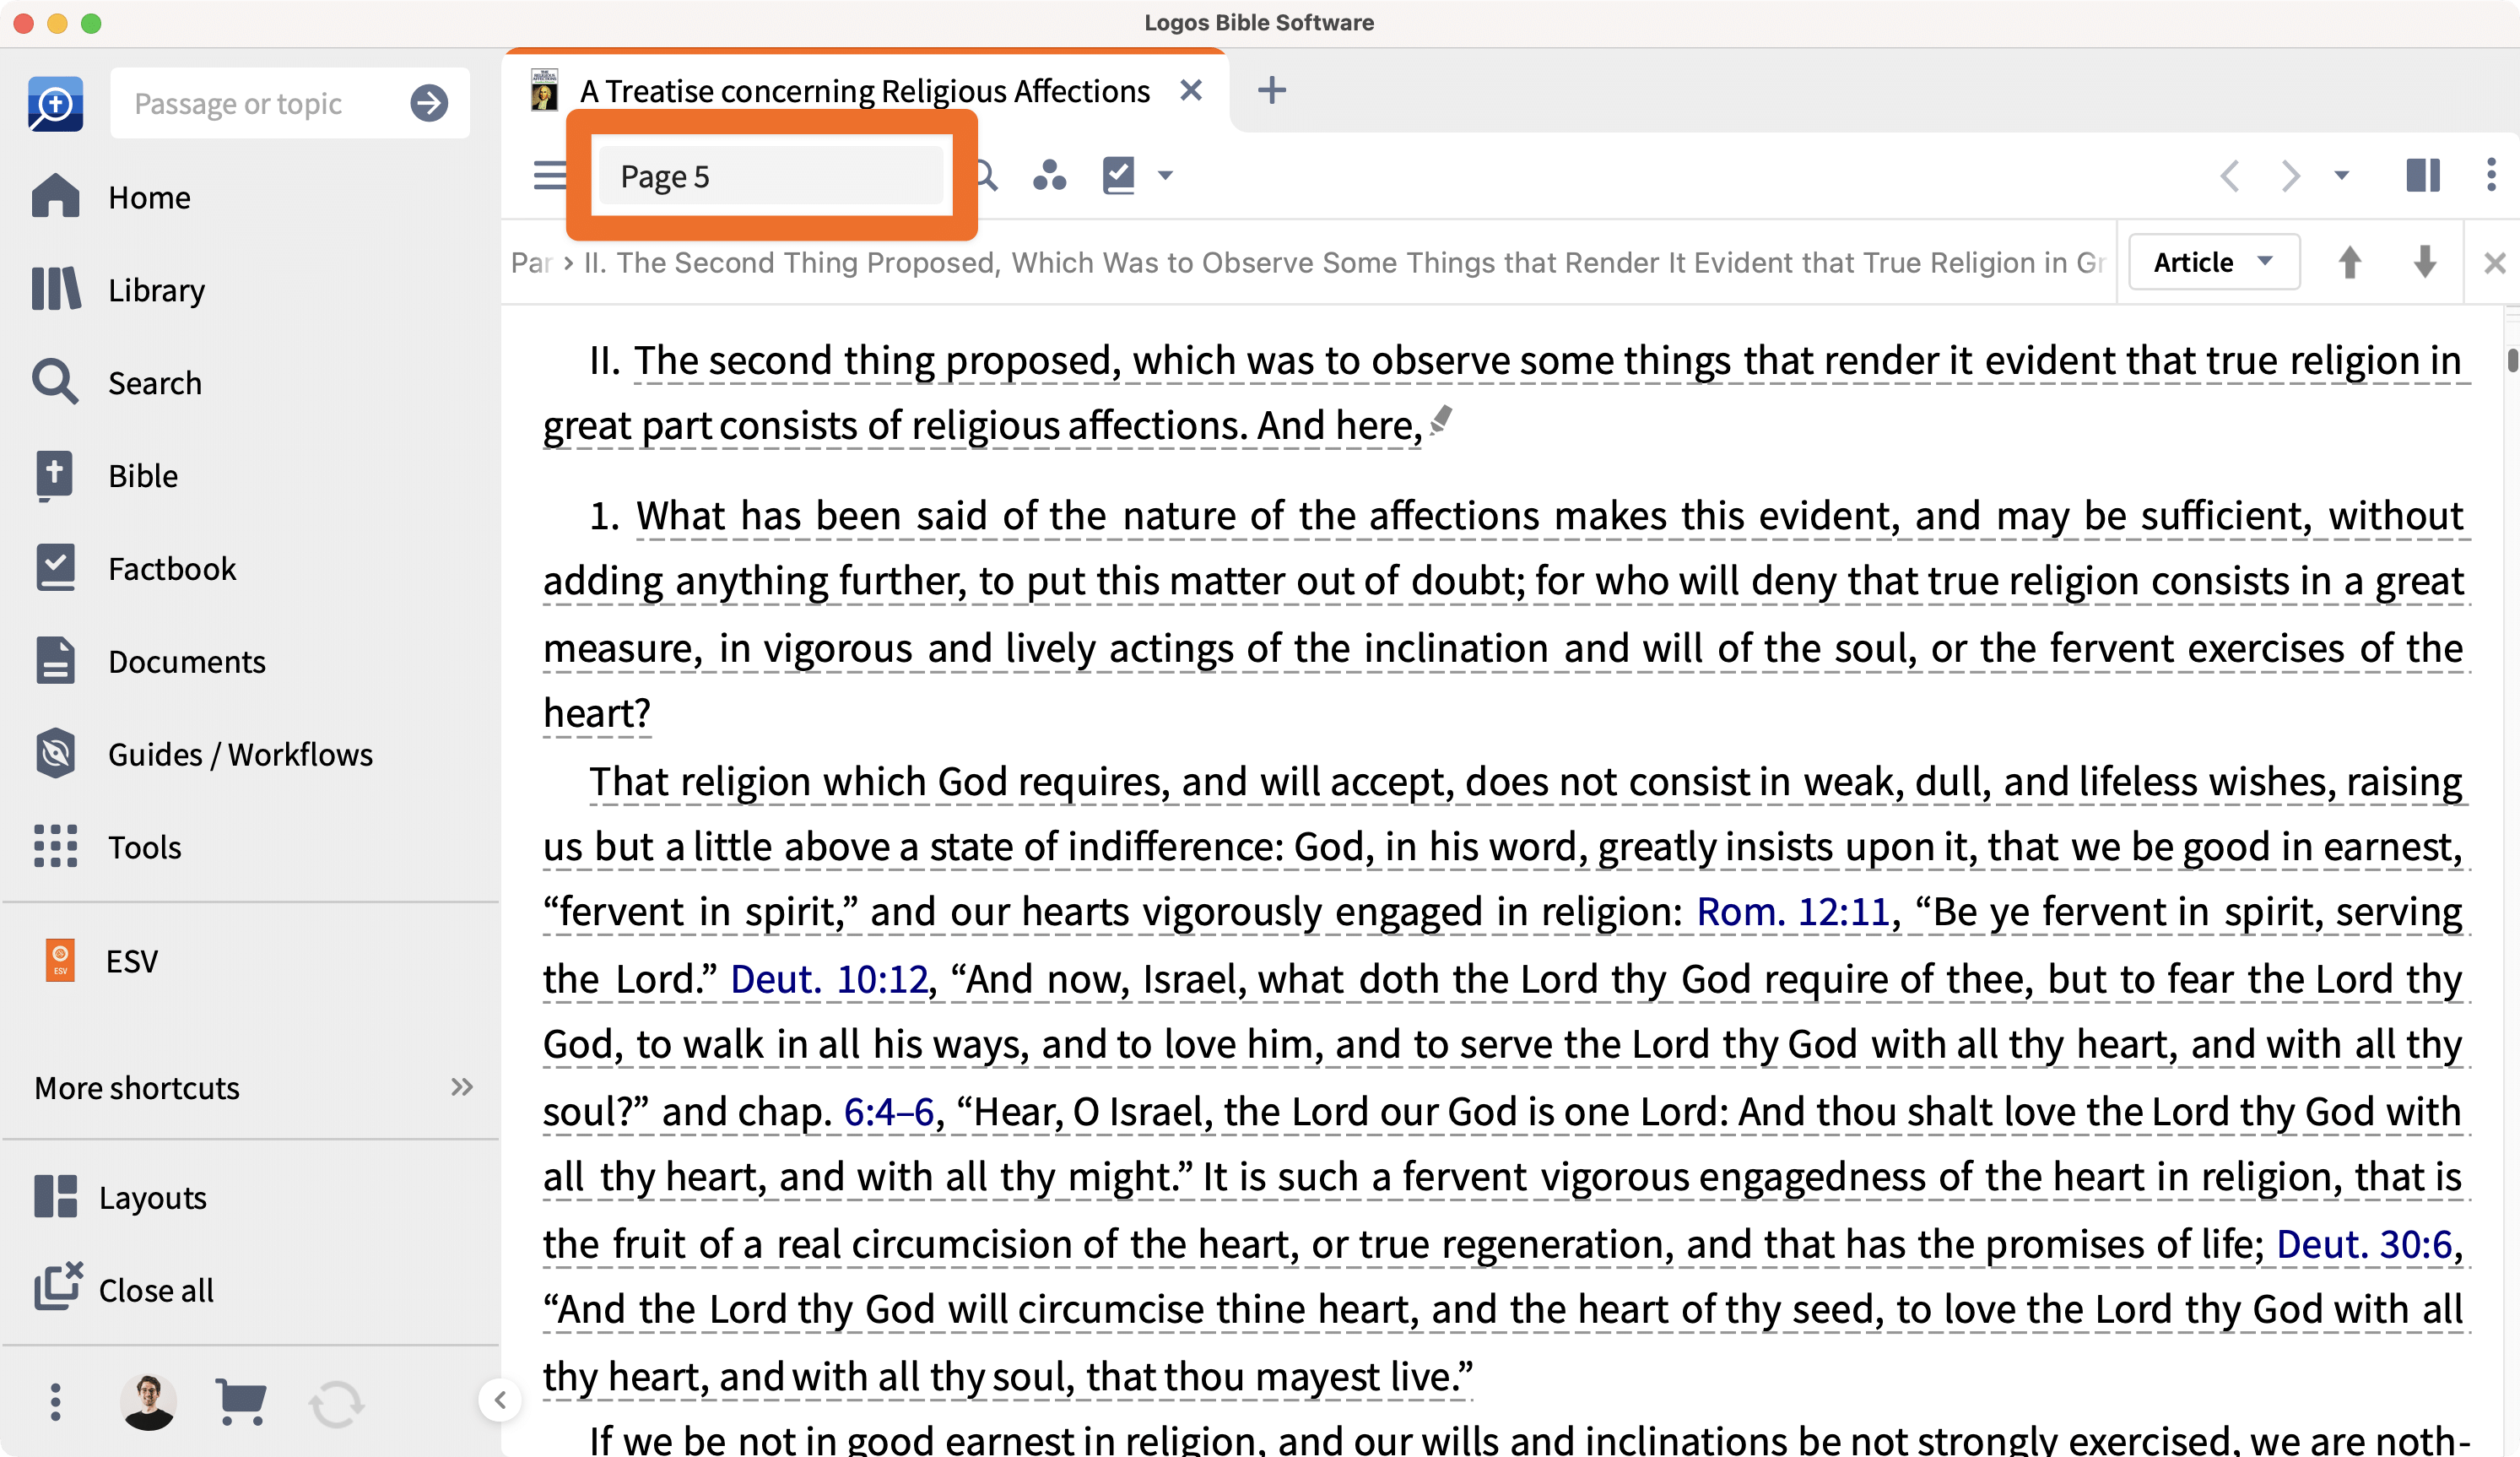Add a new tab with plus

pos(1271,91)
